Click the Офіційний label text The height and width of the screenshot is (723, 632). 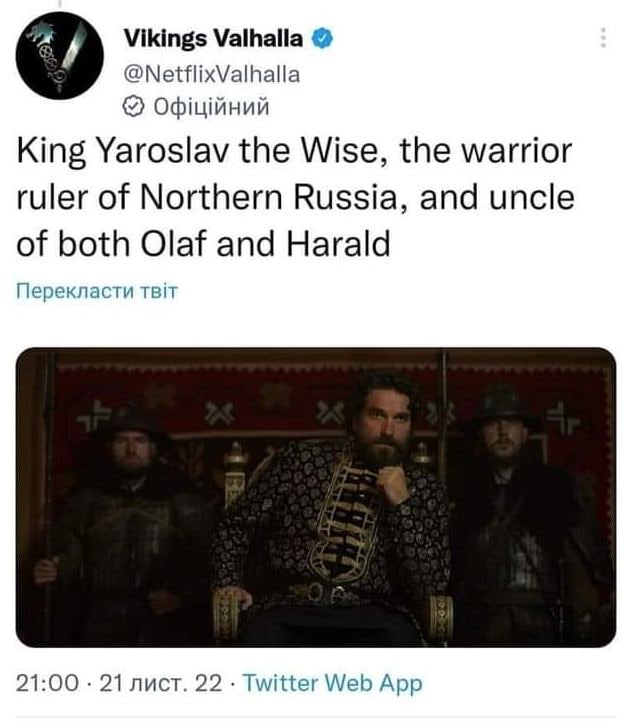pos(208,106)
